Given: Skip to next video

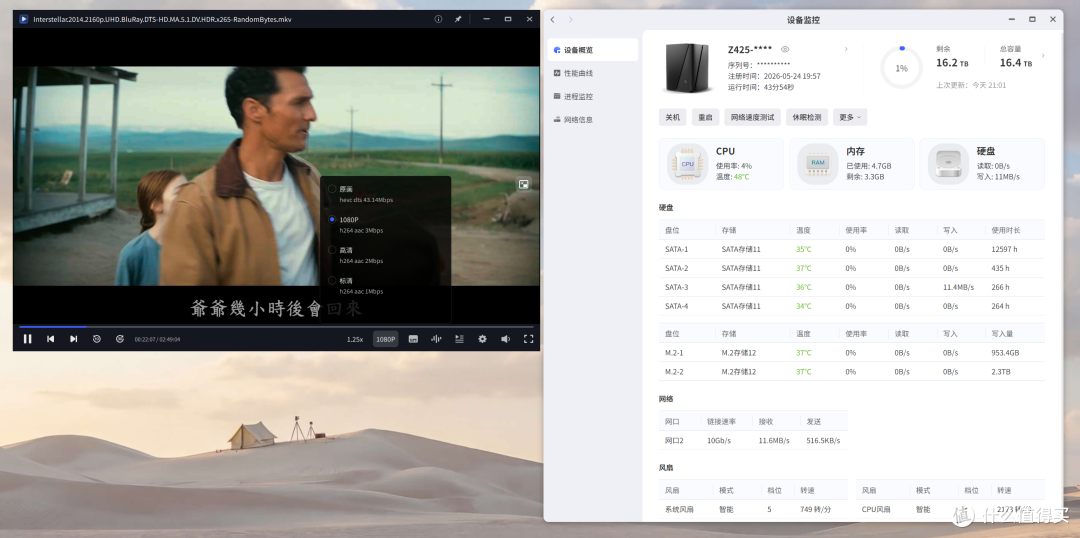Looking at the screenshot, I should pos(74,339).
